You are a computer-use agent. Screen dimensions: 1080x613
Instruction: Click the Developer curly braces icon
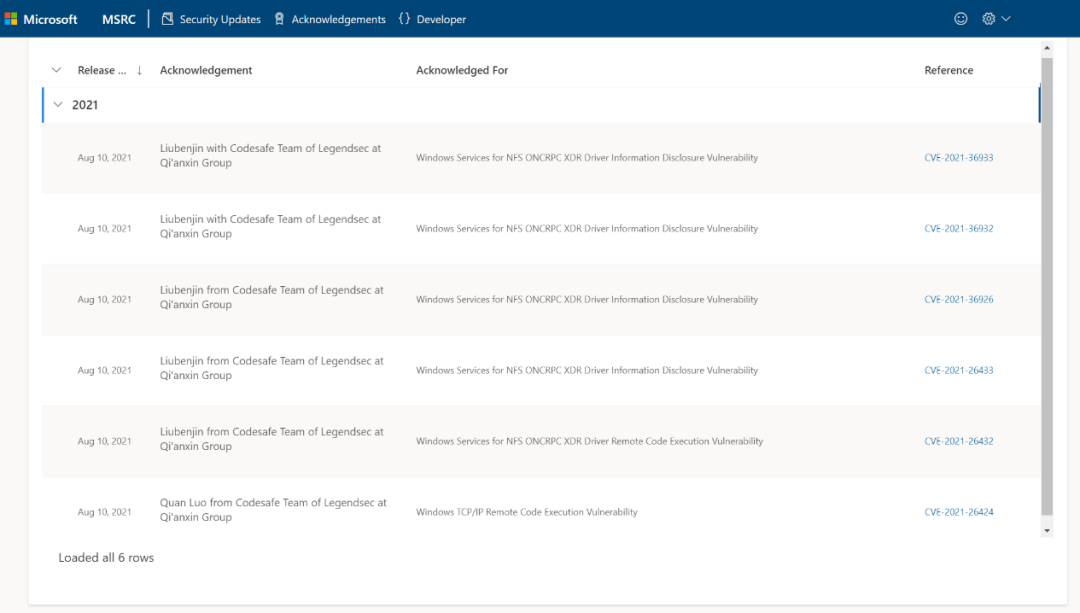[404, 19]
